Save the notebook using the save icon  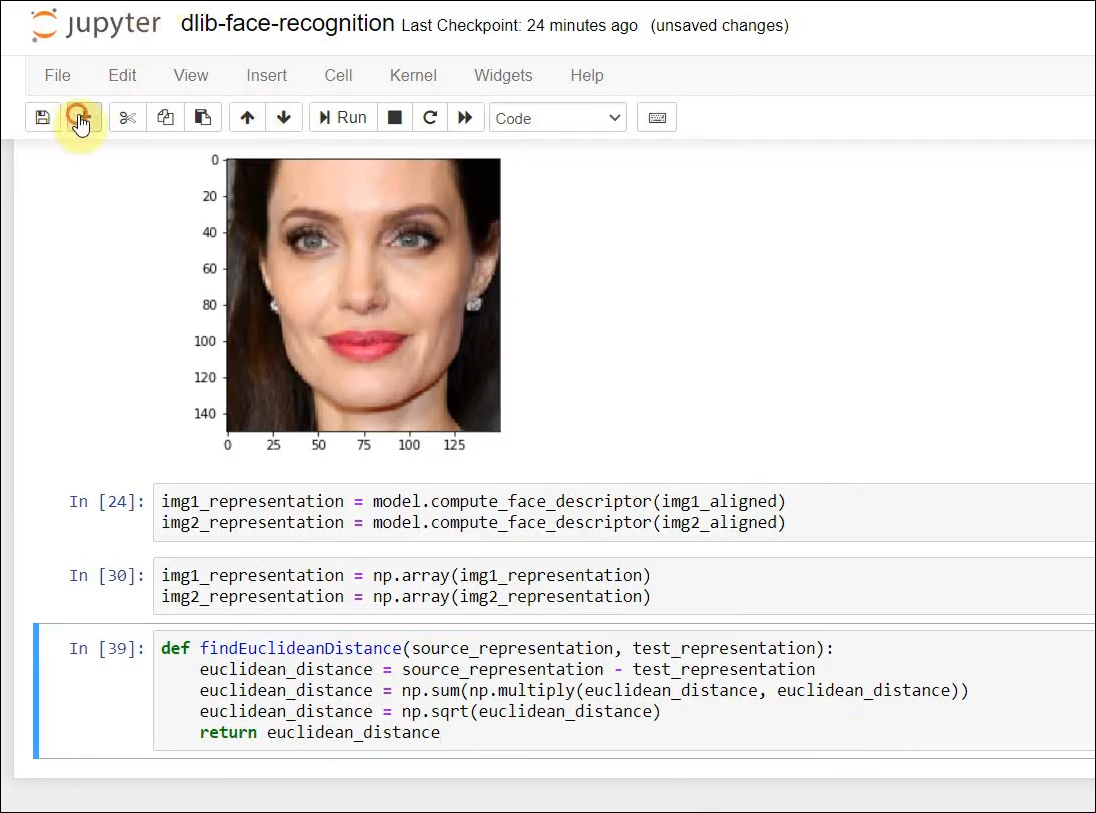[42, 117]
